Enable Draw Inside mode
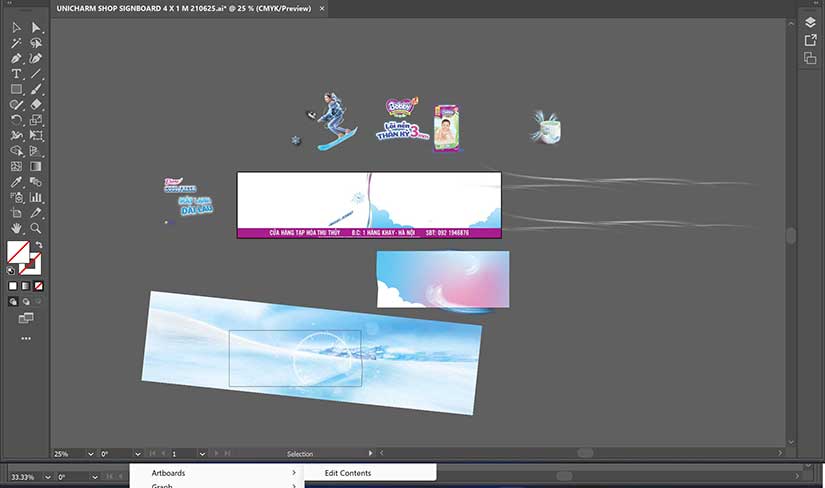Screen dimensions: 825x488 pos(38,302)
